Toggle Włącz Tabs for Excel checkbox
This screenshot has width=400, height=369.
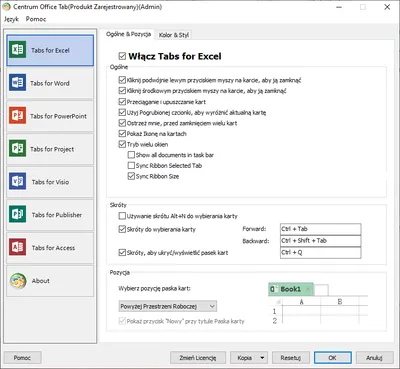(122, 56)
